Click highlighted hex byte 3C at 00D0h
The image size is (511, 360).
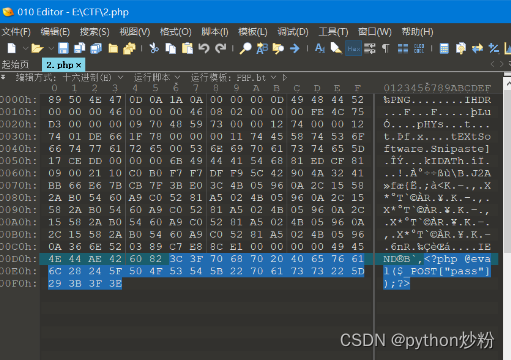coord(176,259)
